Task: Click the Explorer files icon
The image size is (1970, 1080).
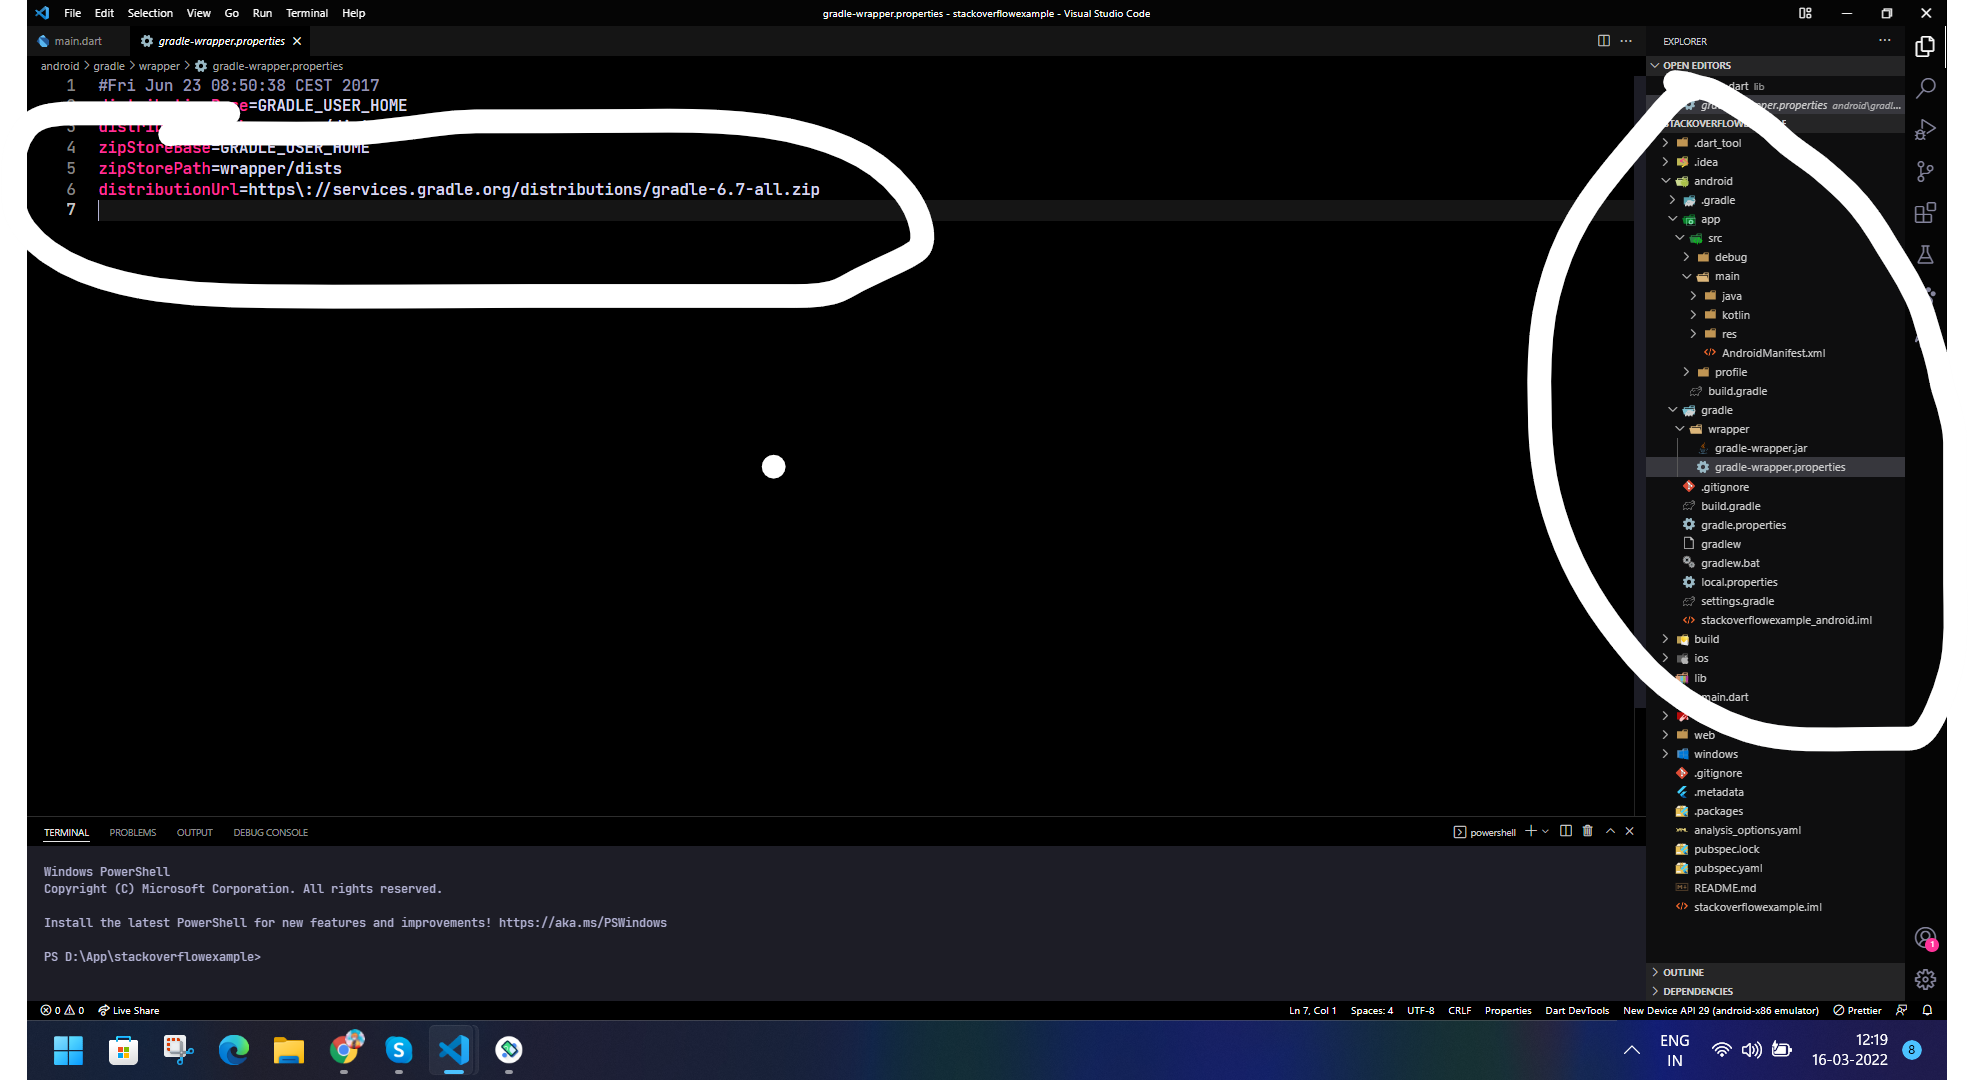Action: [1925, 47]
